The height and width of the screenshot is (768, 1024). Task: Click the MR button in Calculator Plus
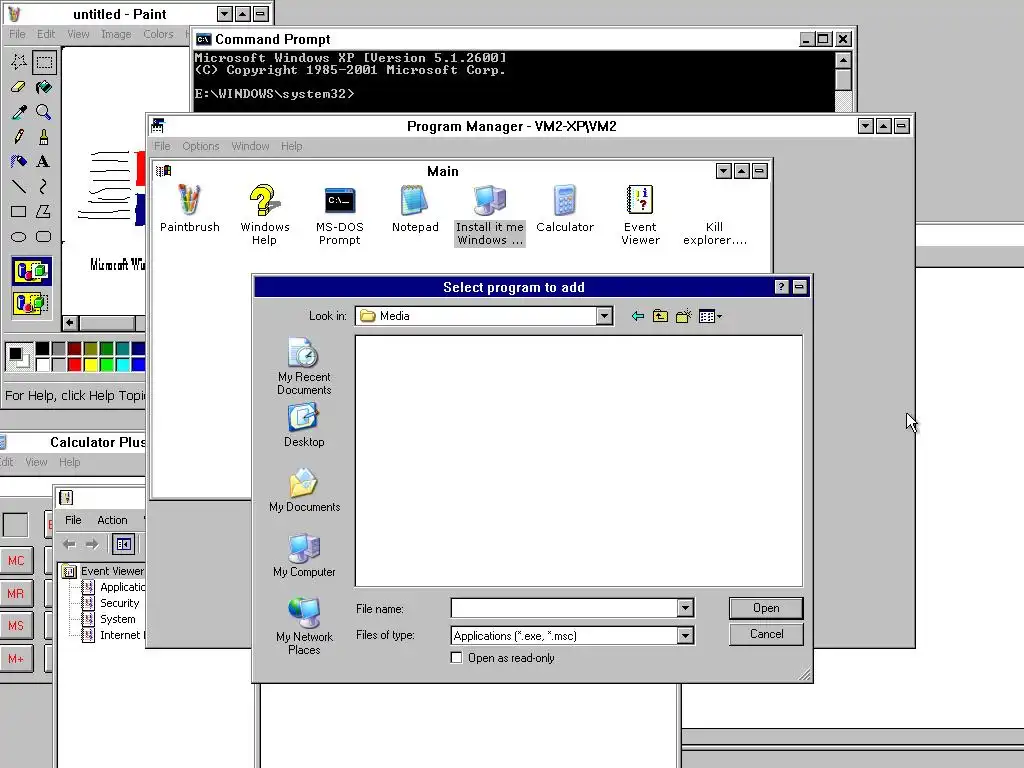click(x=16, y=593)
